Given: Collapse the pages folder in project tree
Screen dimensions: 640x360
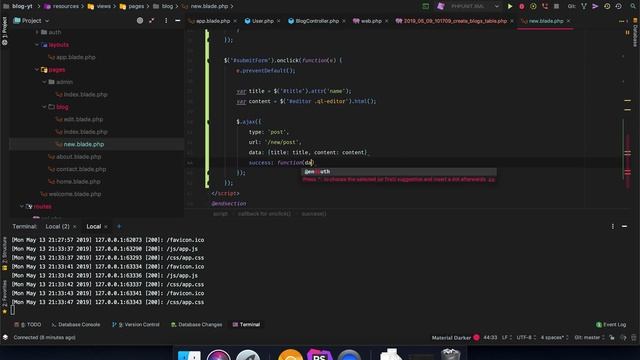Looking at the screenshot, I should 37,69.
